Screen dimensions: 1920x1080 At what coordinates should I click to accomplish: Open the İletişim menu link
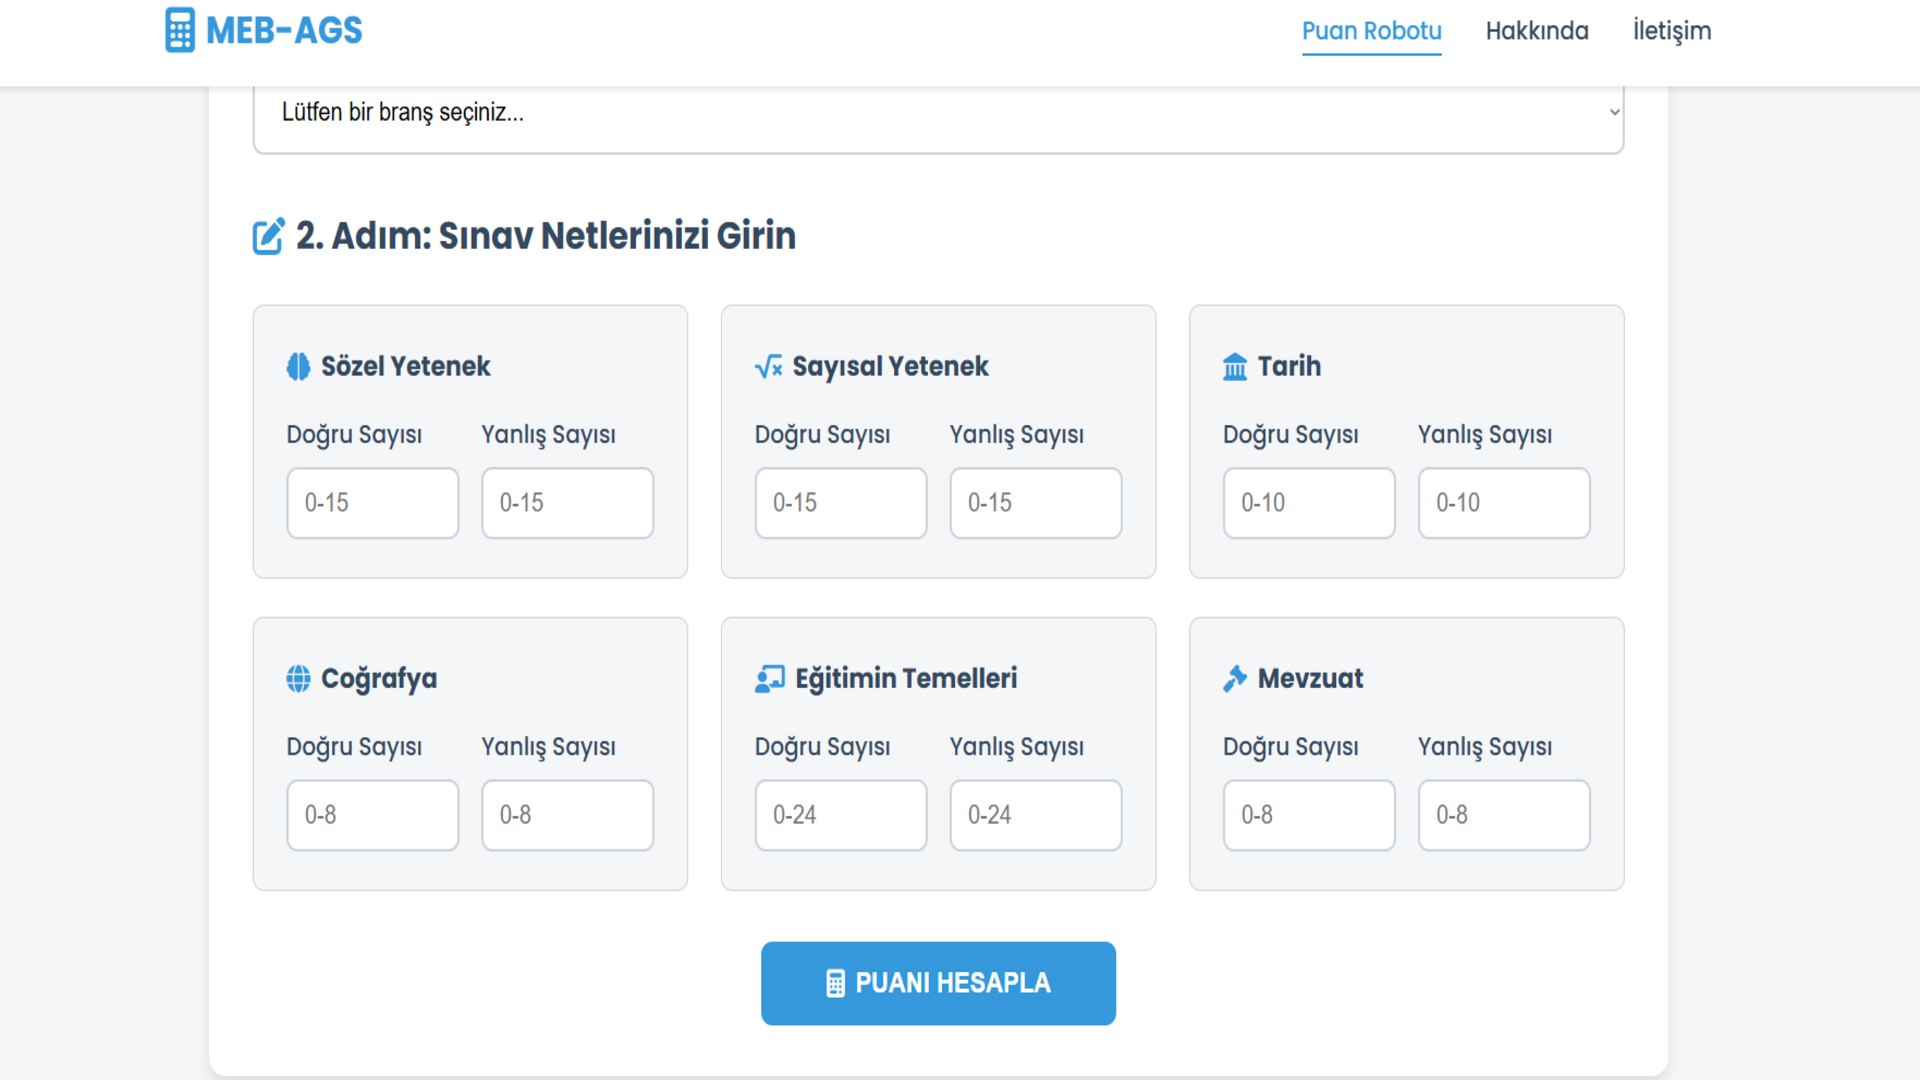[1671, 31]
